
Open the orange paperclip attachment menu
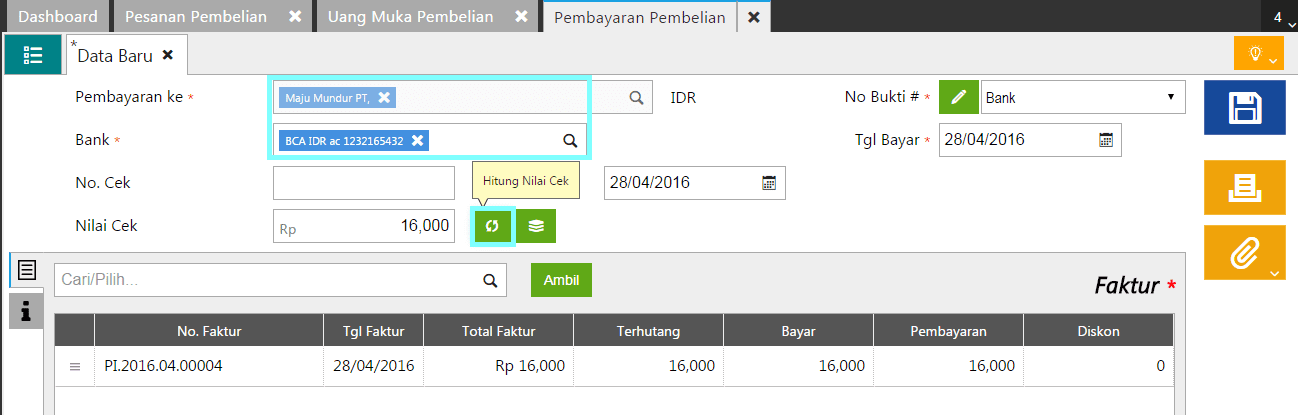click(1244, 252)
